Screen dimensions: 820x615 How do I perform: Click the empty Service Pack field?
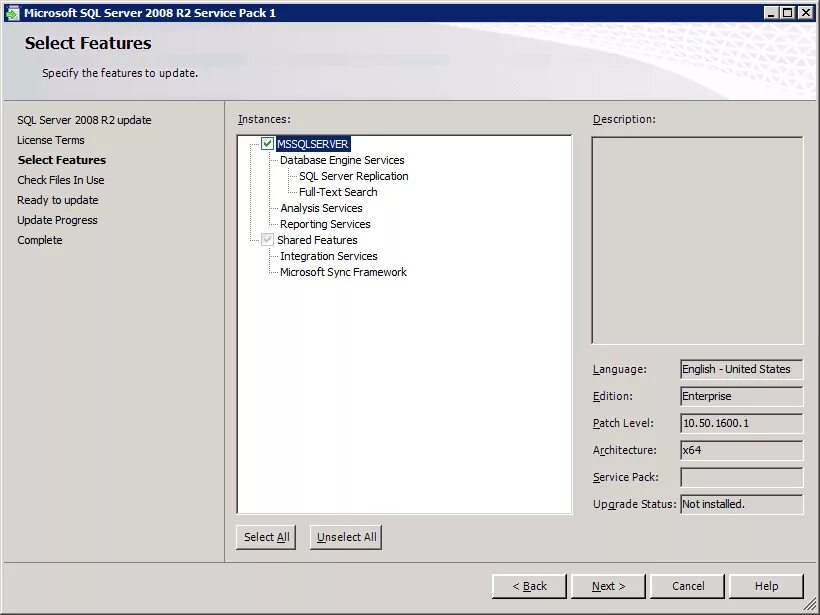point(742,477)
